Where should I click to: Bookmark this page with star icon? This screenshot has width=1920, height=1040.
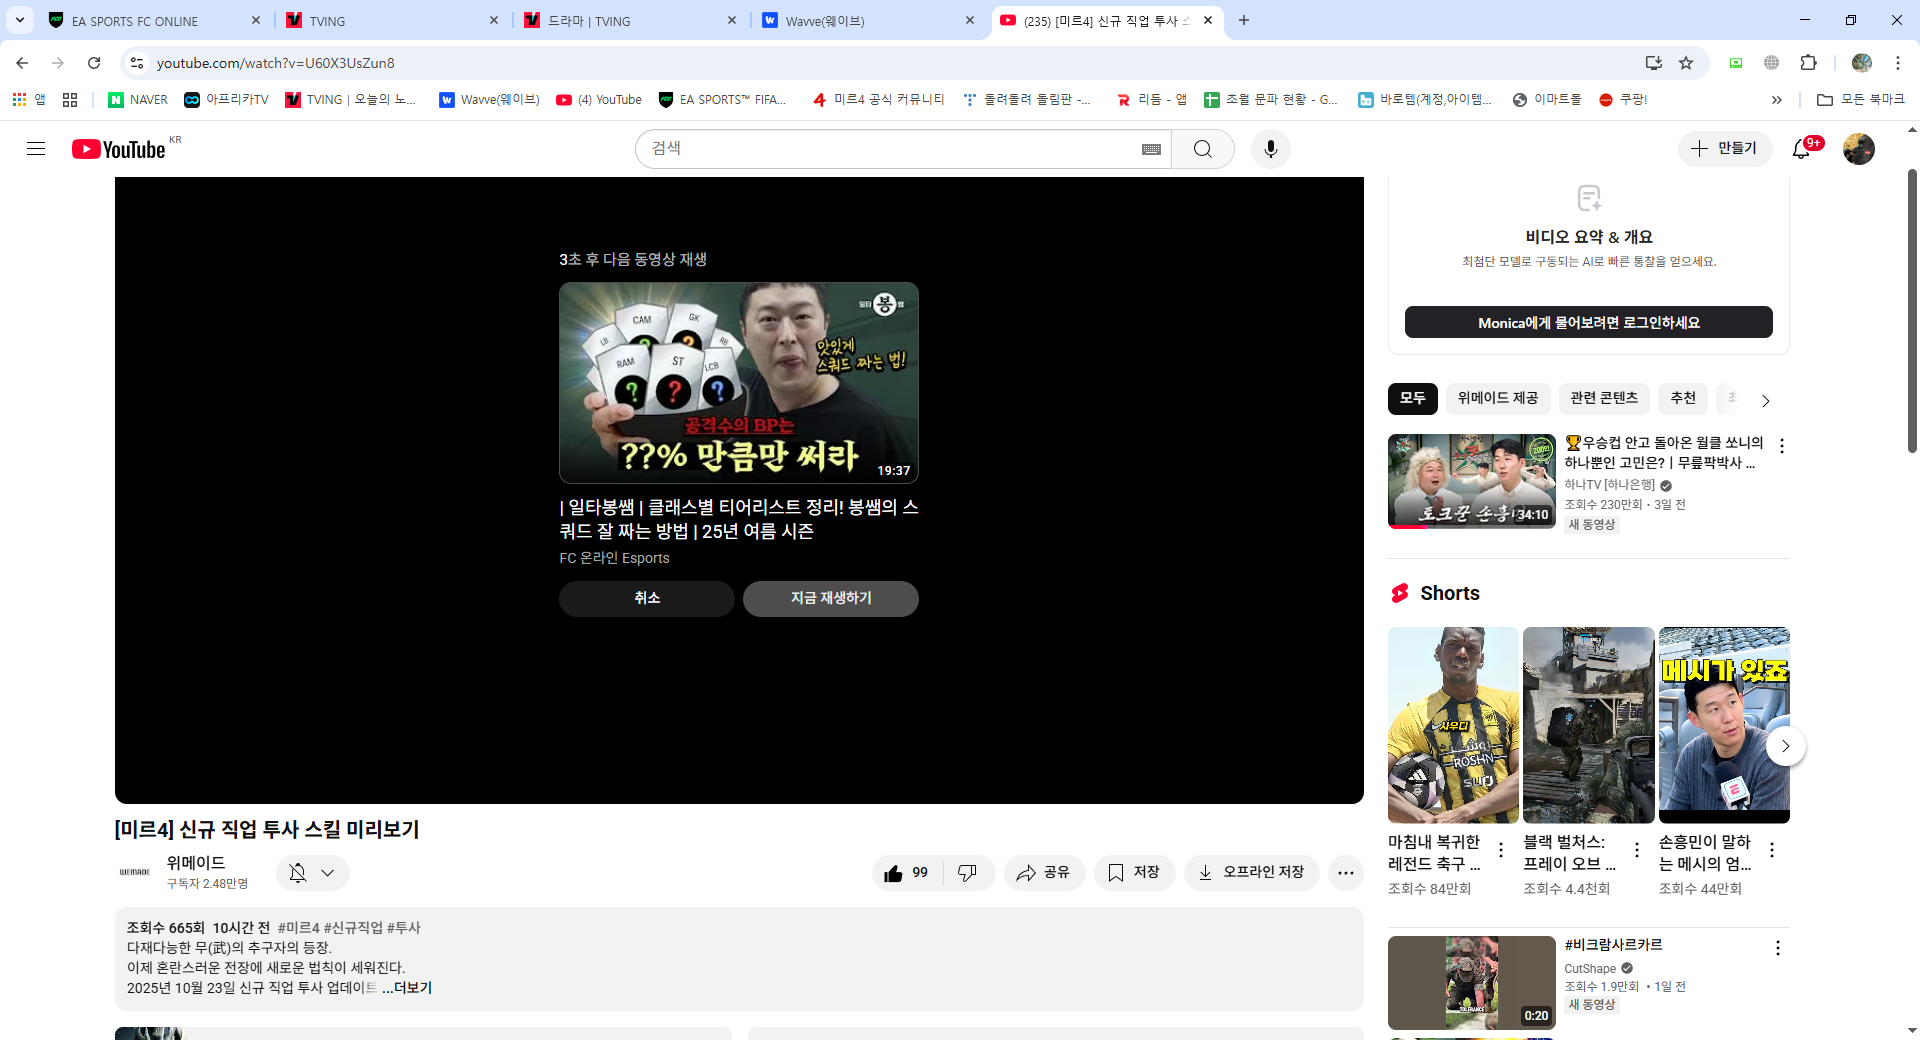(x=1686, y=63)
